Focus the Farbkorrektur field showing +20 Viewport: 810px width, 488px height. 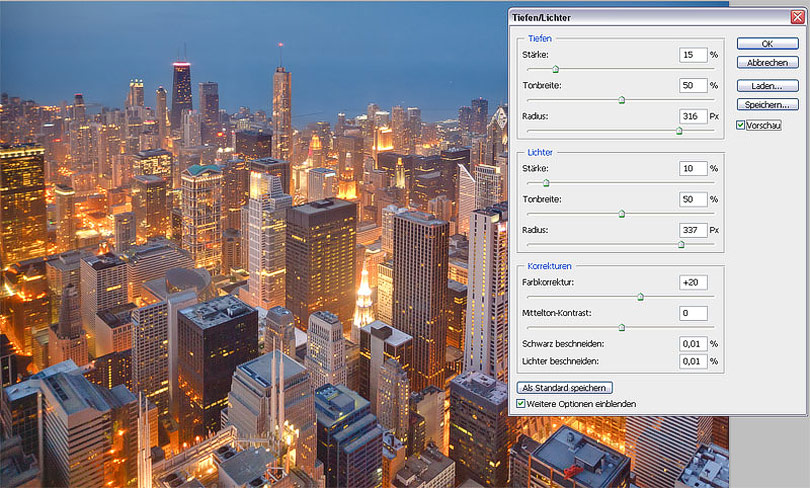(x=693, y=282)
